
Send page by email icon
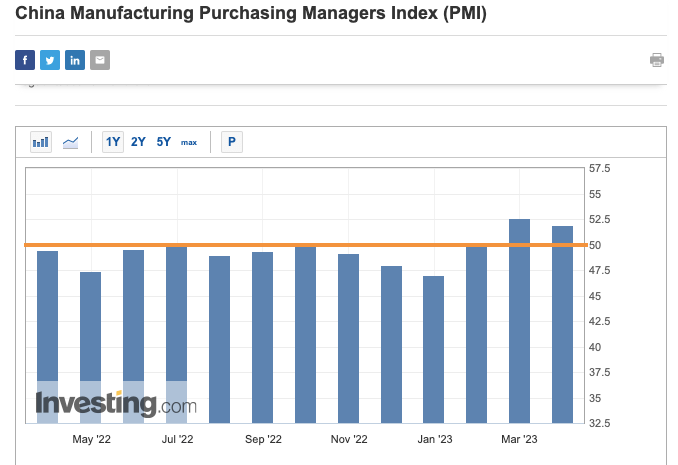click(x=100, y=60)
